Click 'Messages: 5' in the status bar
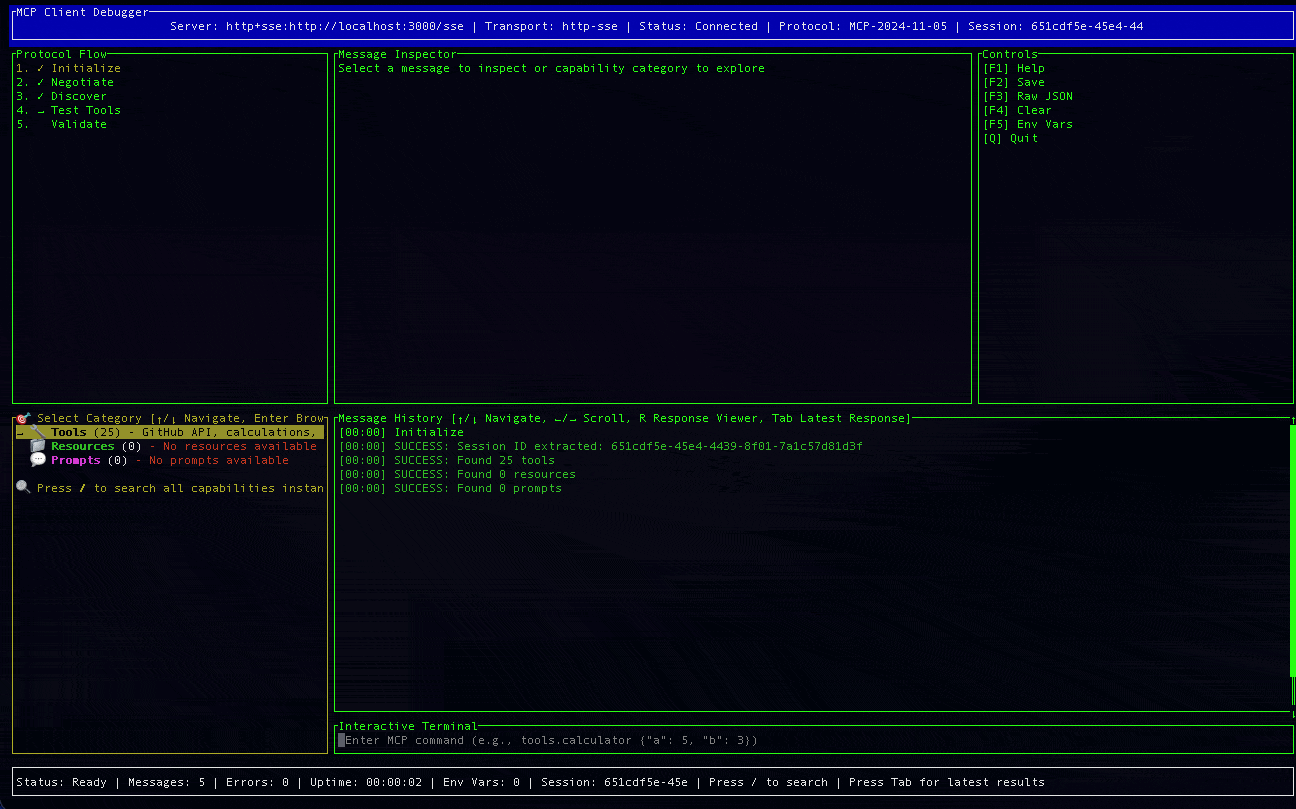This screenshot has width=1296, height=809. pos(166,782)
